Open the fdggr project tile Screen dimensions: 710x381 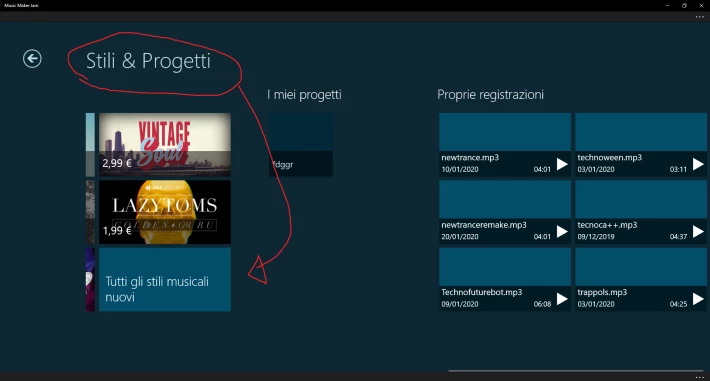pyautogui.click(x=301, y=145)
